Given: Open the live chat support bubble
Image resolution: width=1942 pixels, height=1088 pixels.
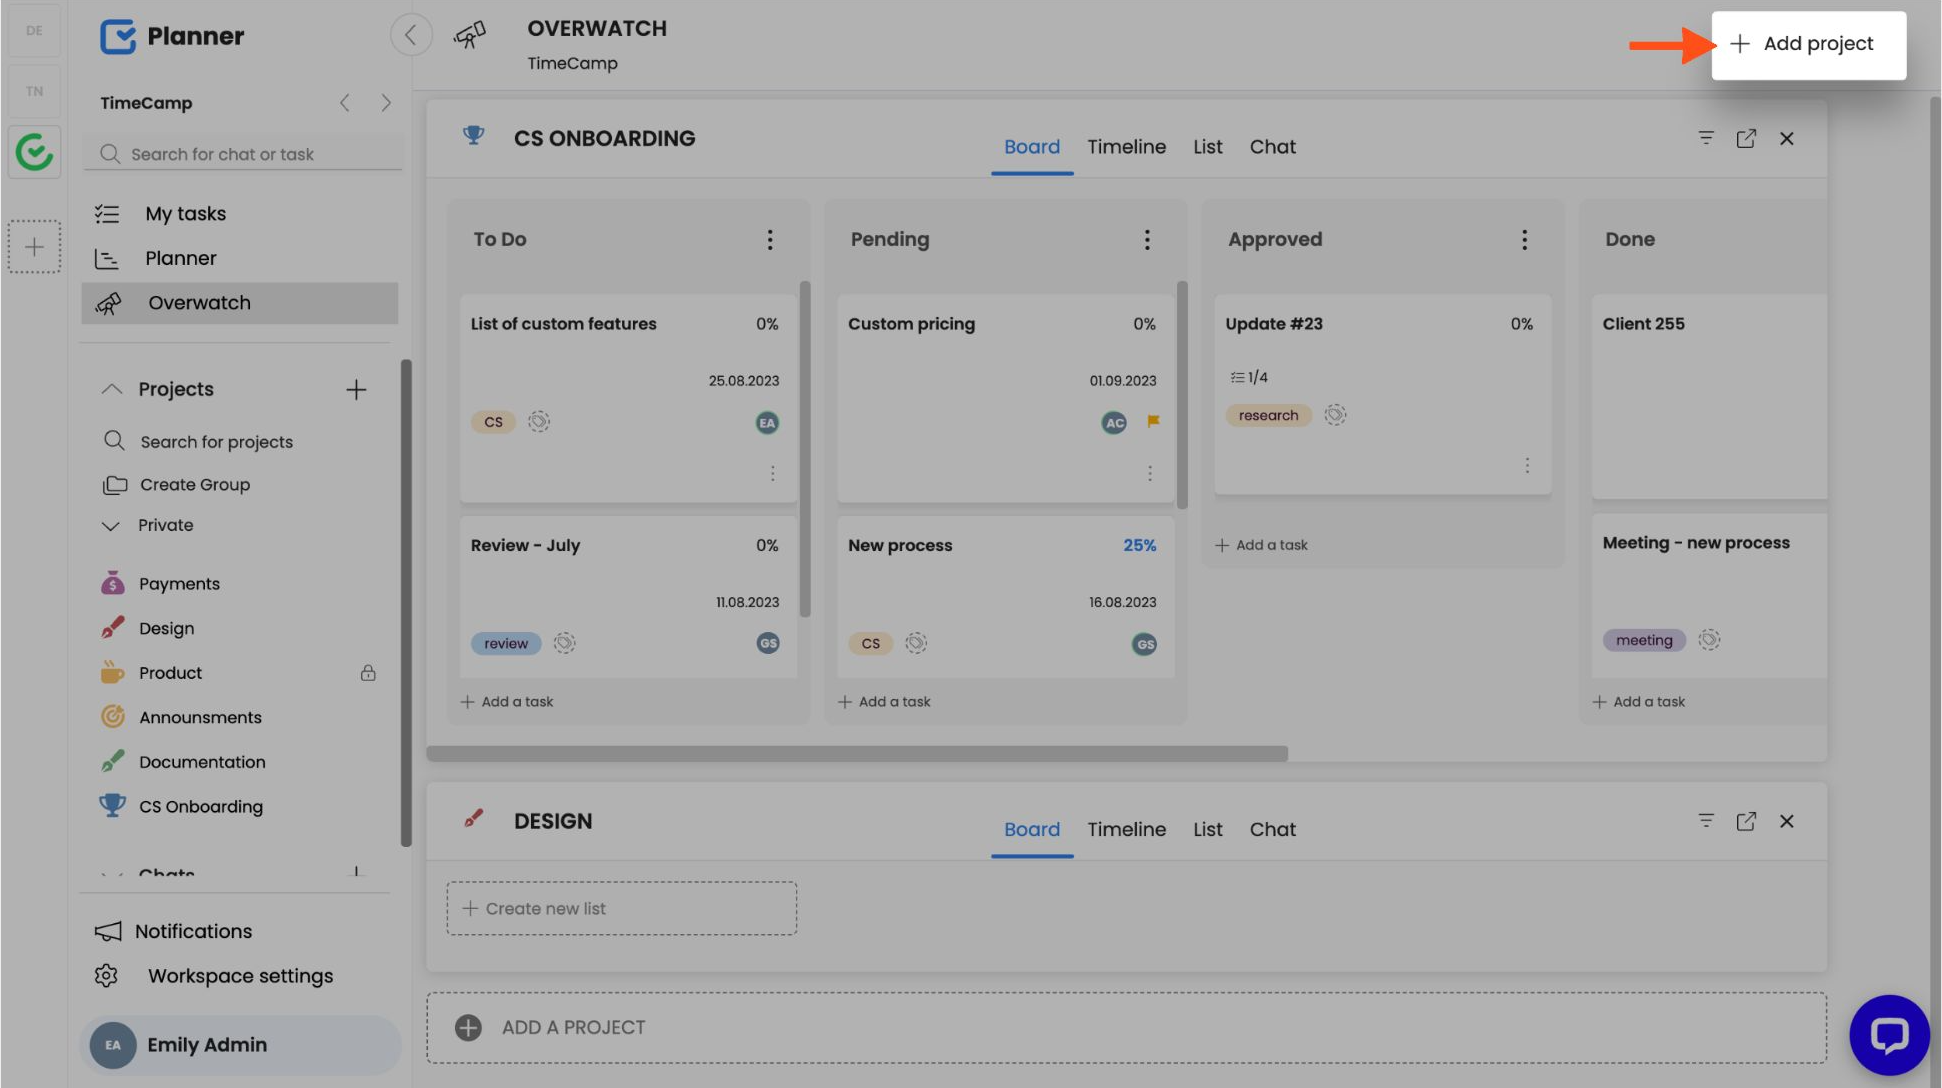Looking at the screenshot, I should pyautogui.click(x=1888, y=1035).
